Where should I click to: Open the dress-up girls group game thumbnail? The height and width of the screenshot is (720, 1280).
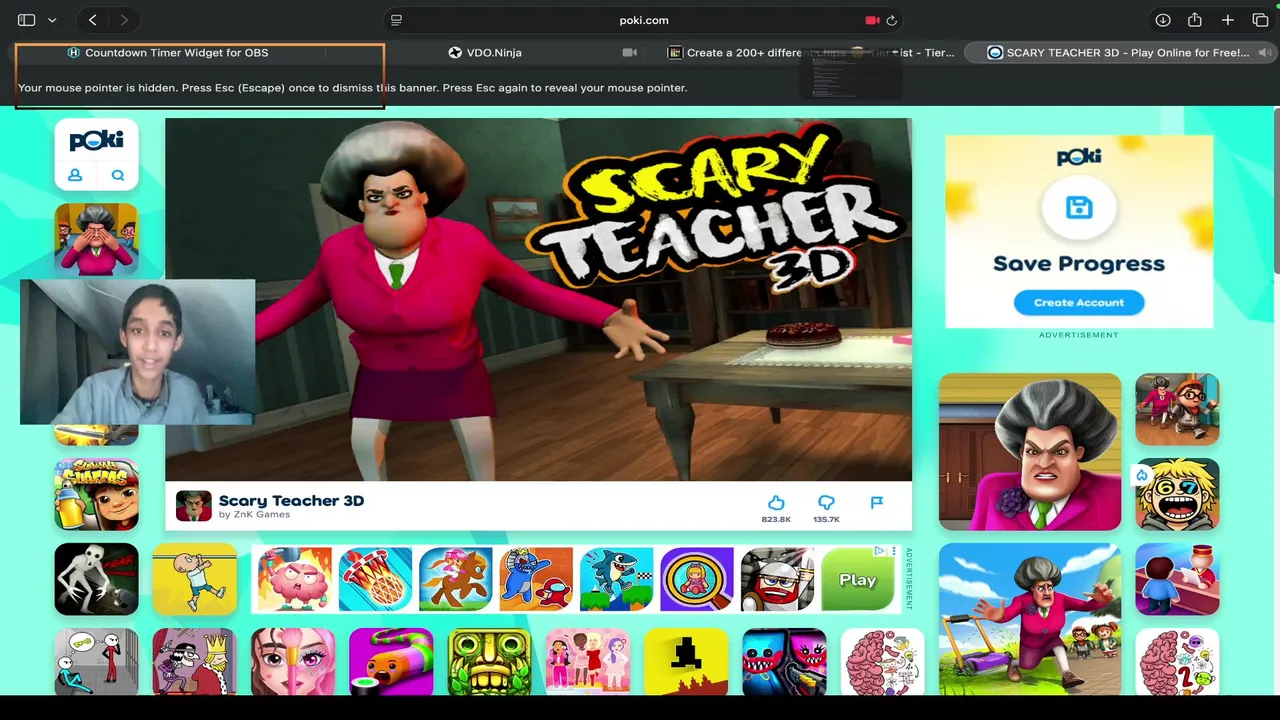click(587, 661)
